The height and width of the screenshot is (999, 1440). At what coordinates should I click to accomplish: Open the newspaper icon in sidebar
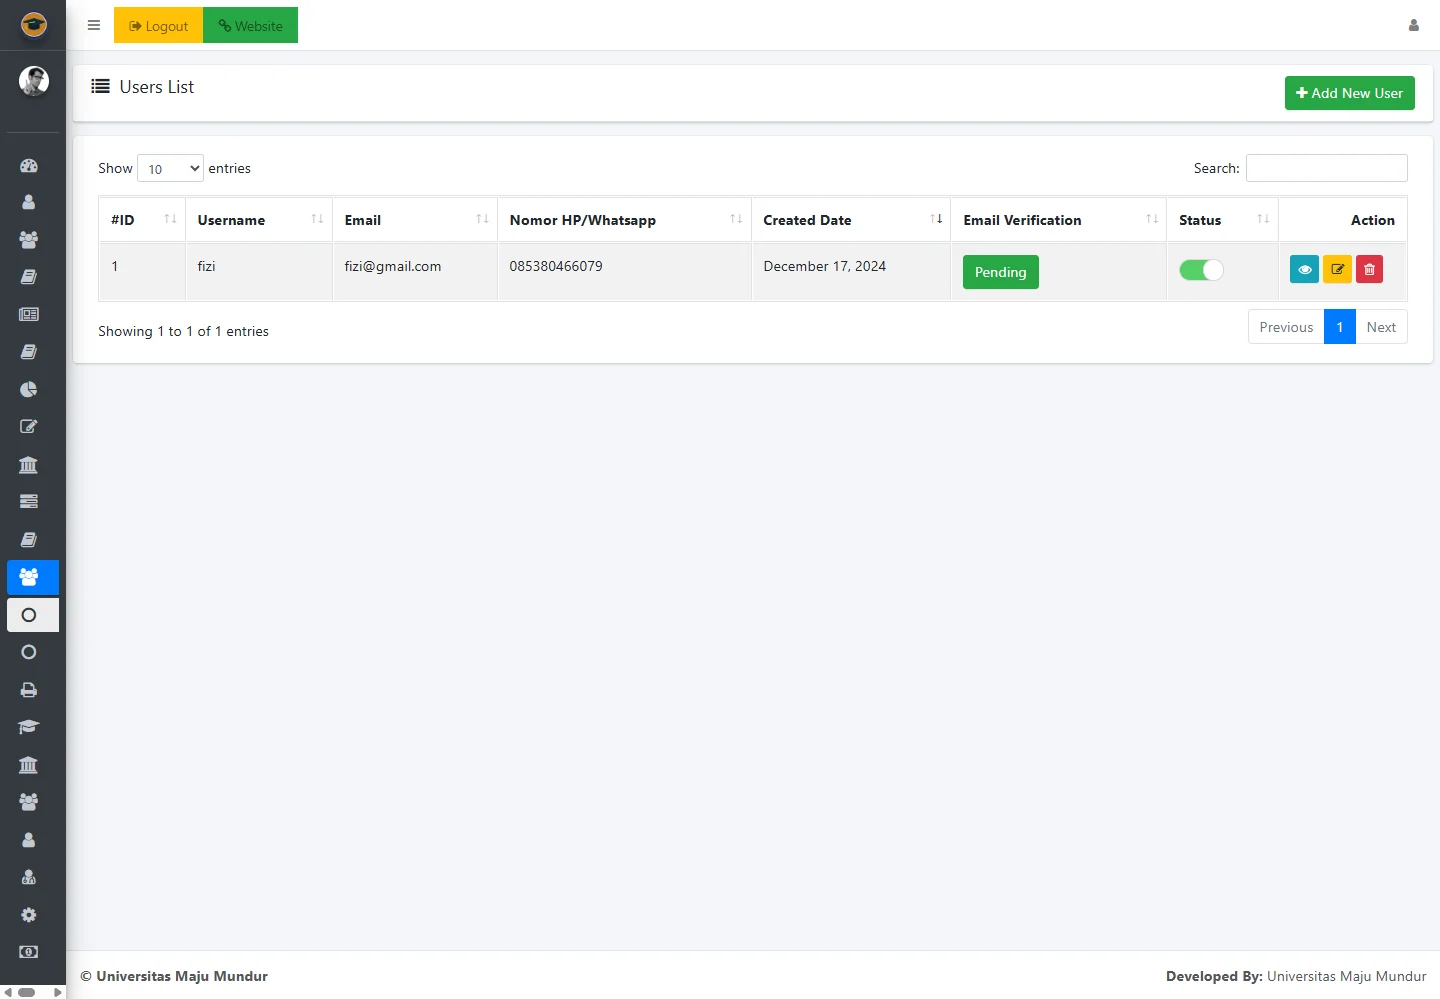pyautogui.click(x=29, y=314)
